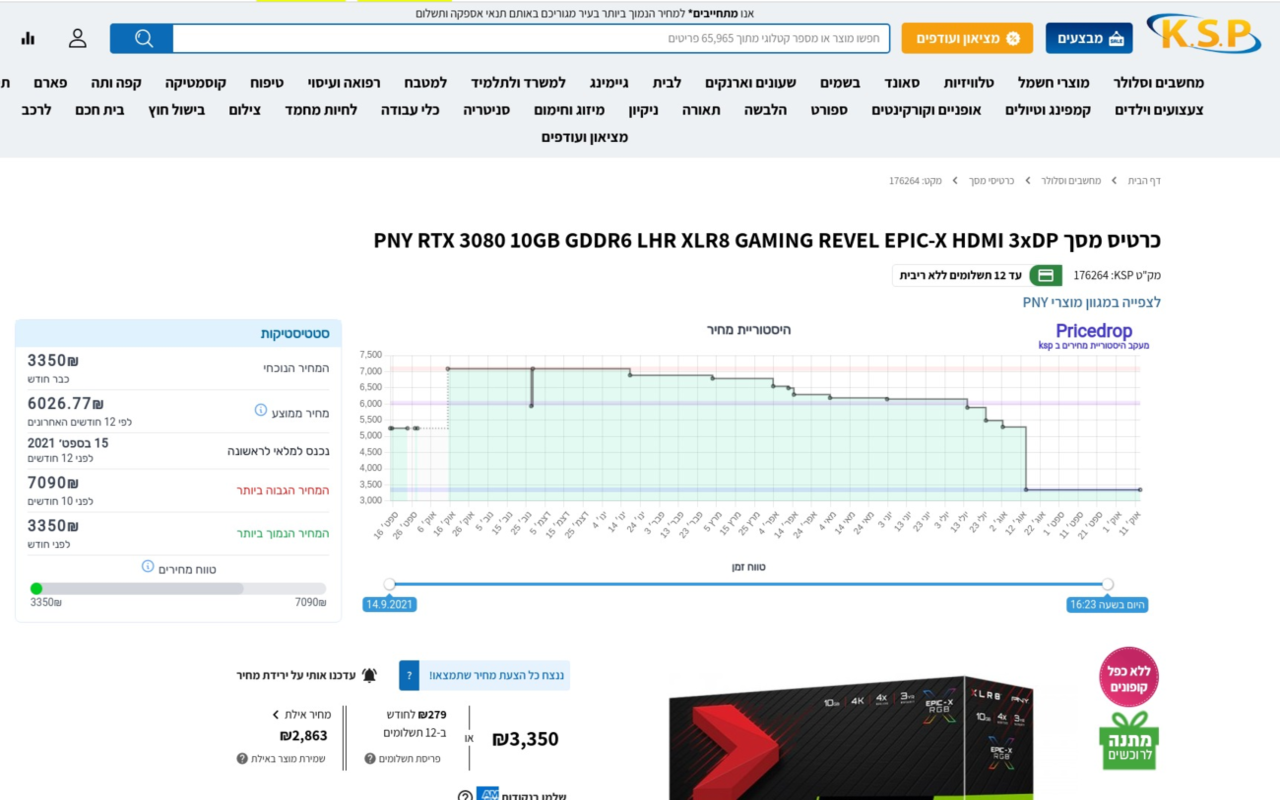The width and height of the screenshot is (1280, 800).
Task: Go to דף הבית breadcrumb link
Action: coord(1145,181)
